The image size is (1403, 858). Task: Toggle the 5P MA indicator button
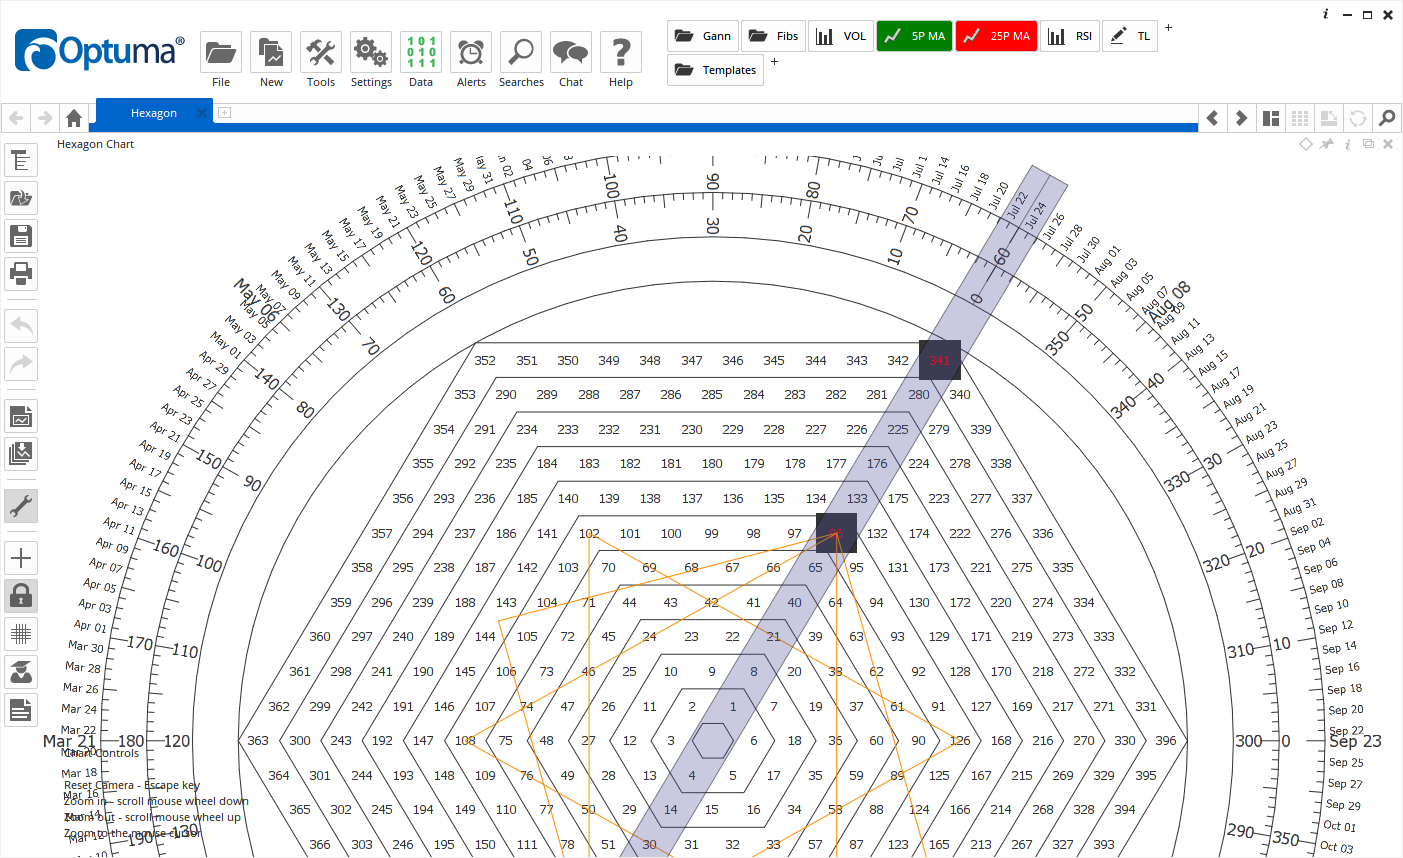pyautogui.click(x=913, y=35)
